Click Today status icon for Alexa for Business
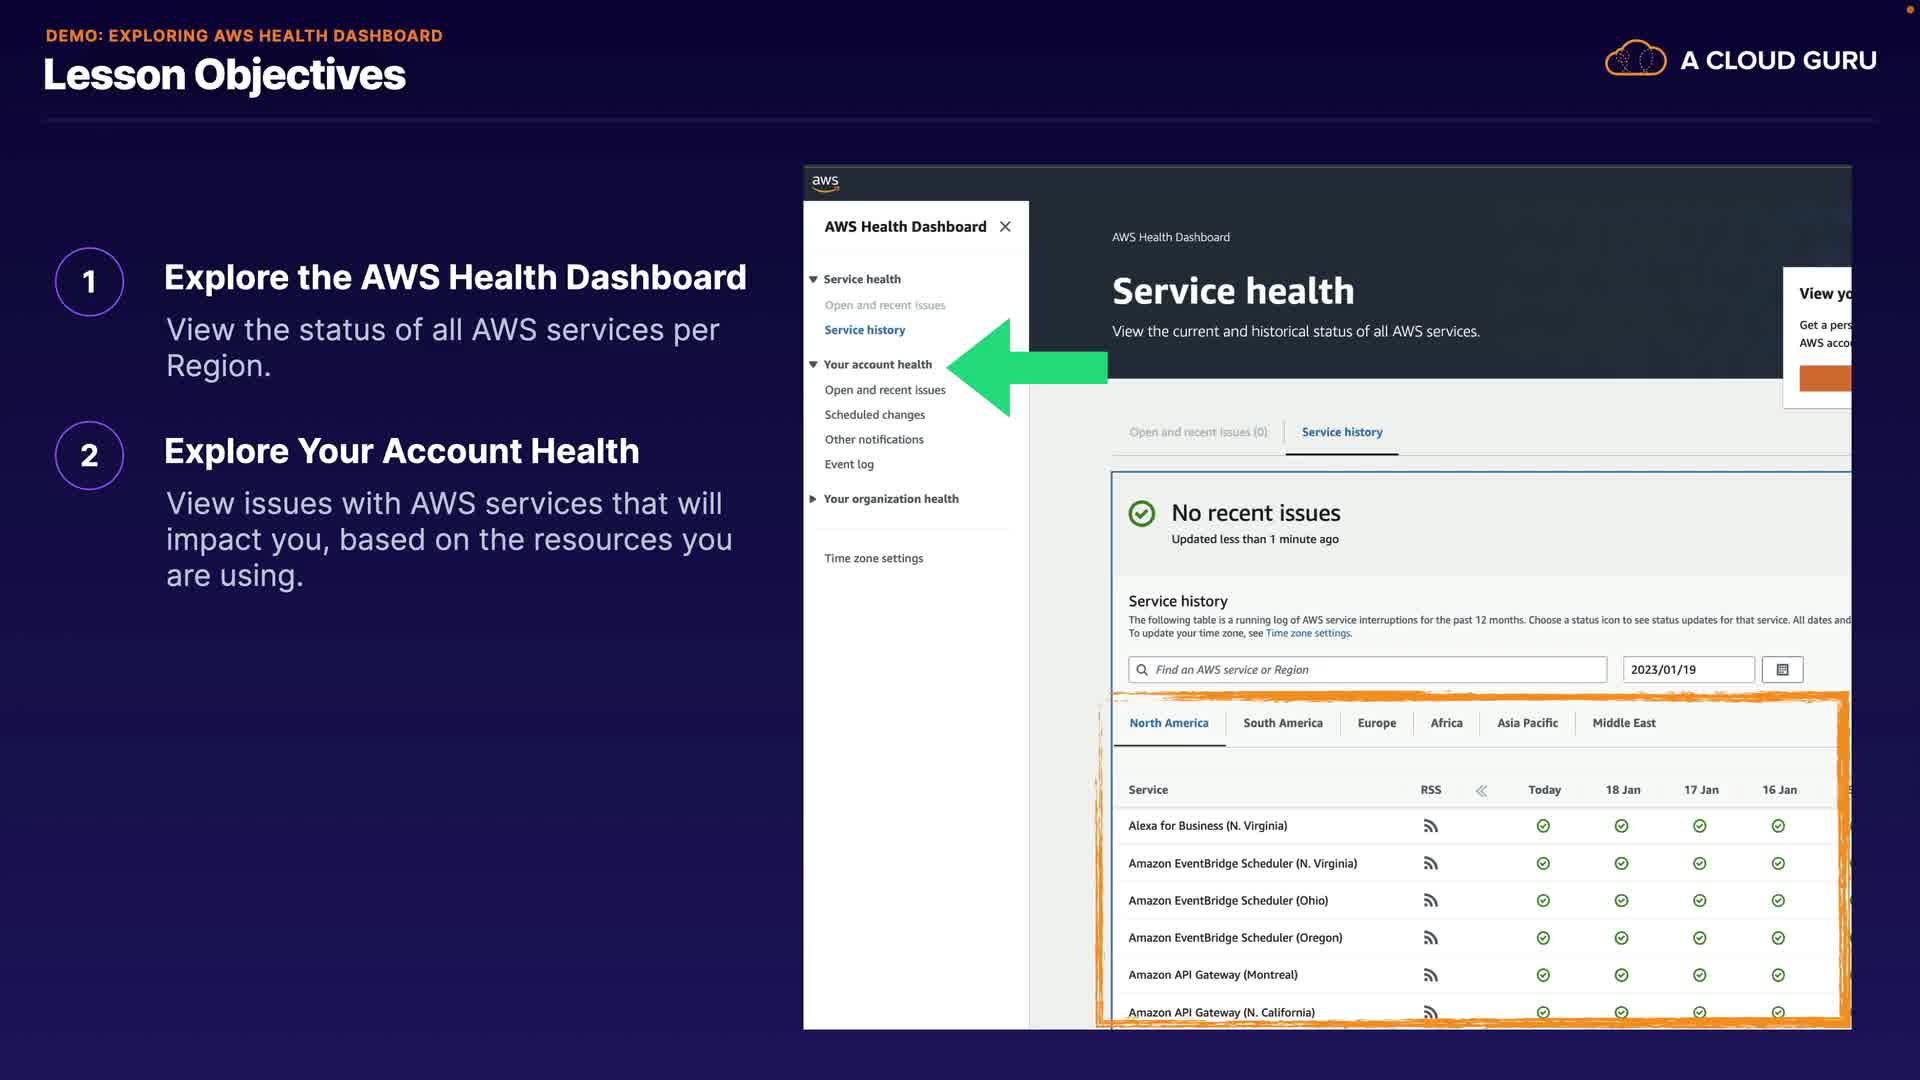1920x1080 pixels. pyautogui.click(x=1543, y=826)
